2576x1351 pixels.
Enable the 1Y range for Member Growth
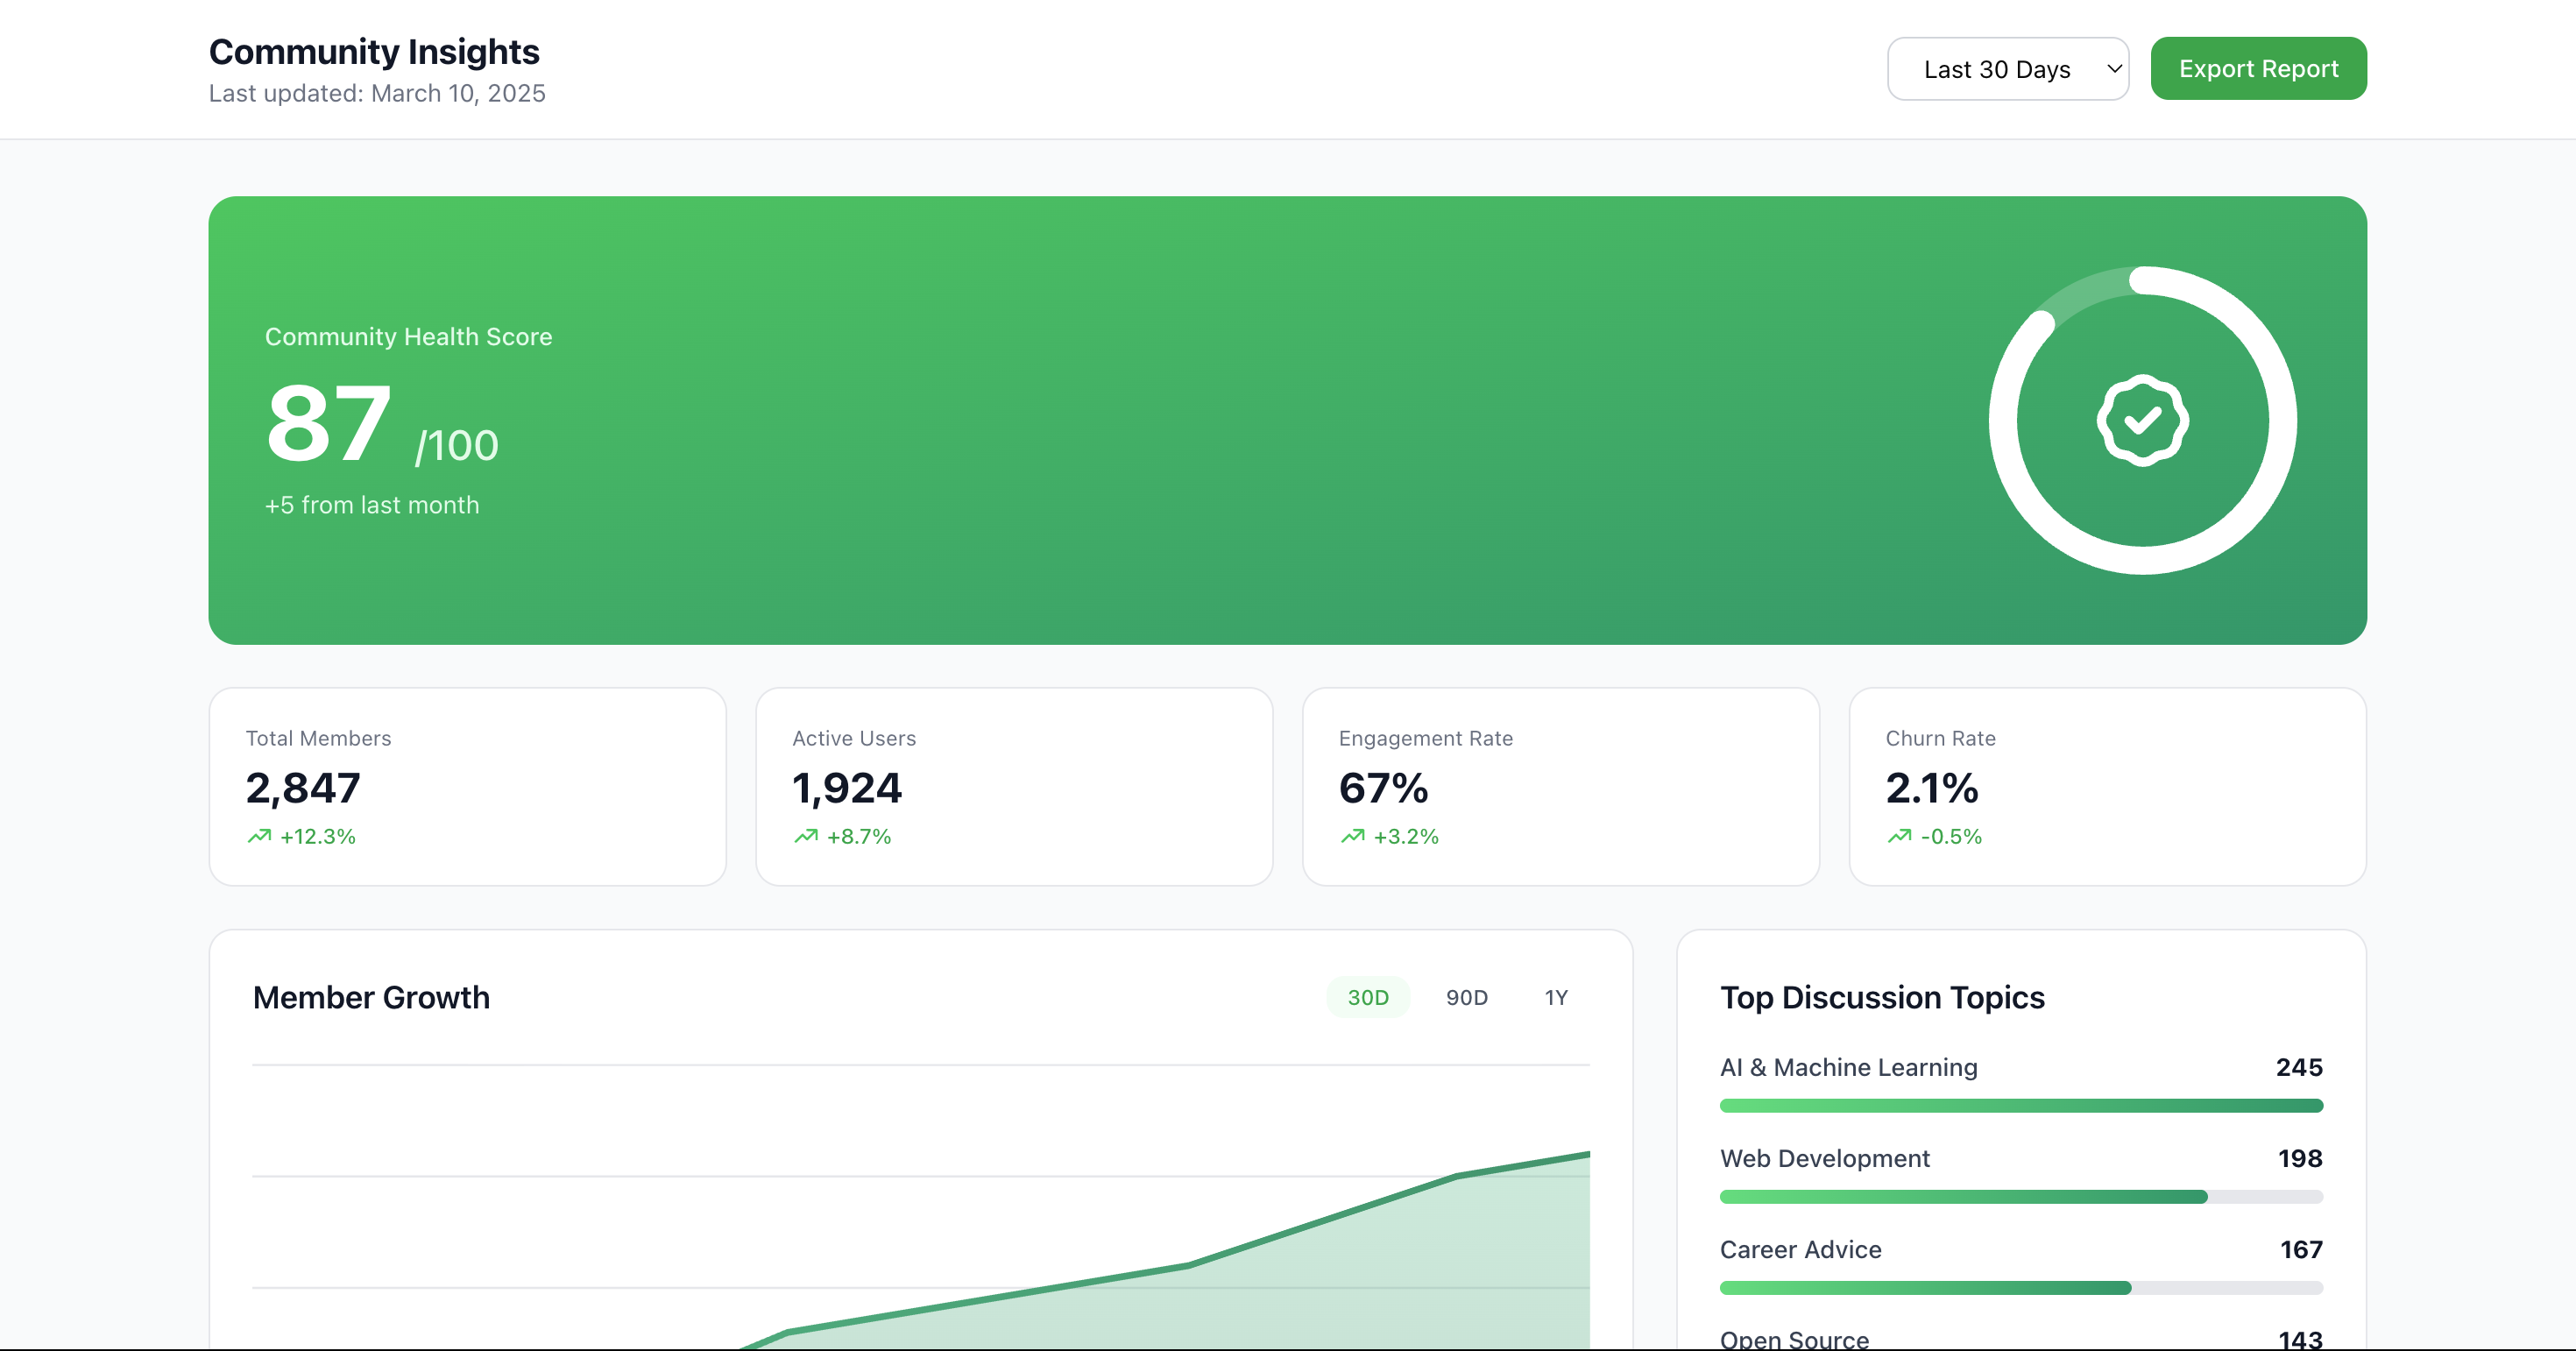click(1555, 996)
